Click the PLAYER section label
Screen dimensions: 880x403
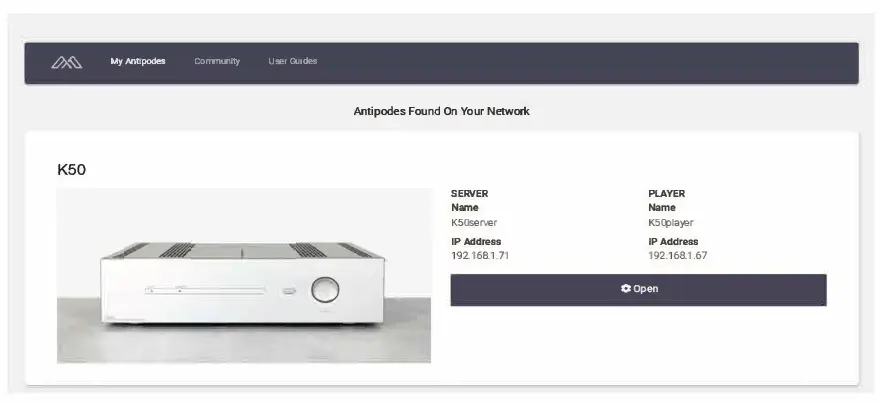pyautogui.click(x=666, y=194)
